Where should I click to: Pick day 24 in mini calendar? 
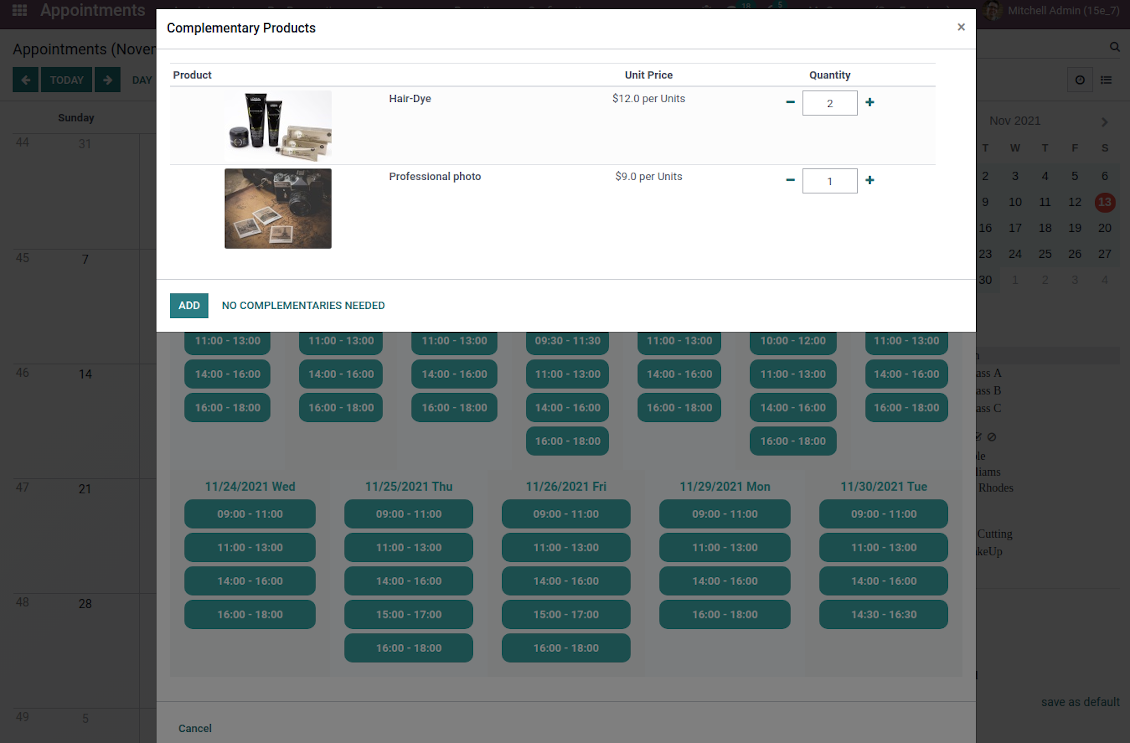(1015, 254)
